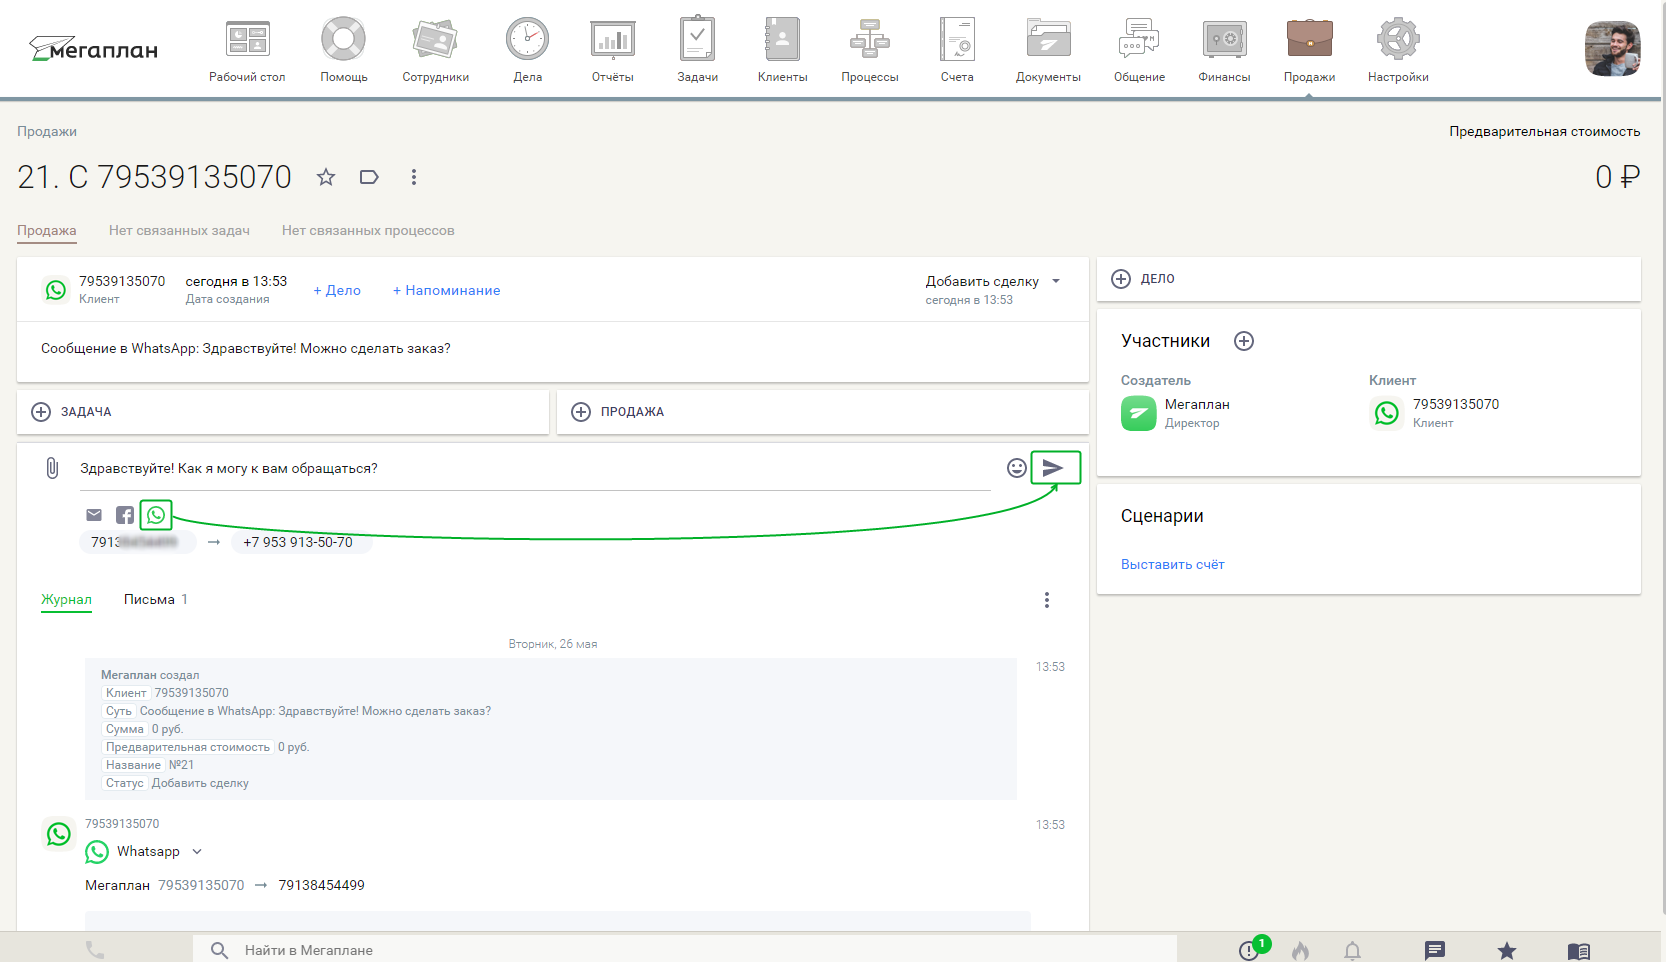Image resolution: width=1666 pixels, height=962 pixels.
Task: Click the Мегаплан logo
Action: pyautogui.click(x=93, y=49)
